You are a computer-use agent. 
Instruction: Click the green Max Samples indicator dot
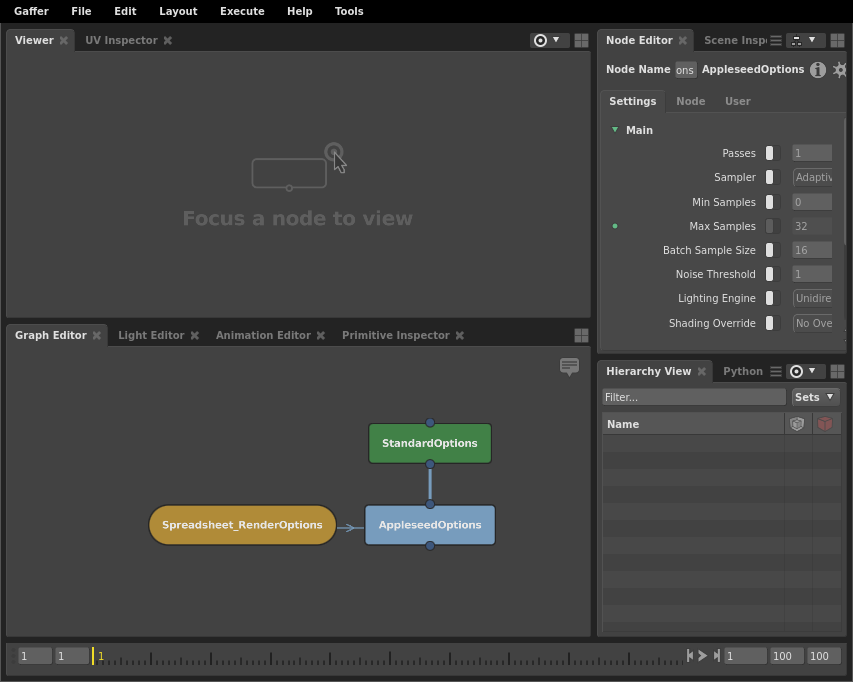pyautogui.click(x=615, y=226)
